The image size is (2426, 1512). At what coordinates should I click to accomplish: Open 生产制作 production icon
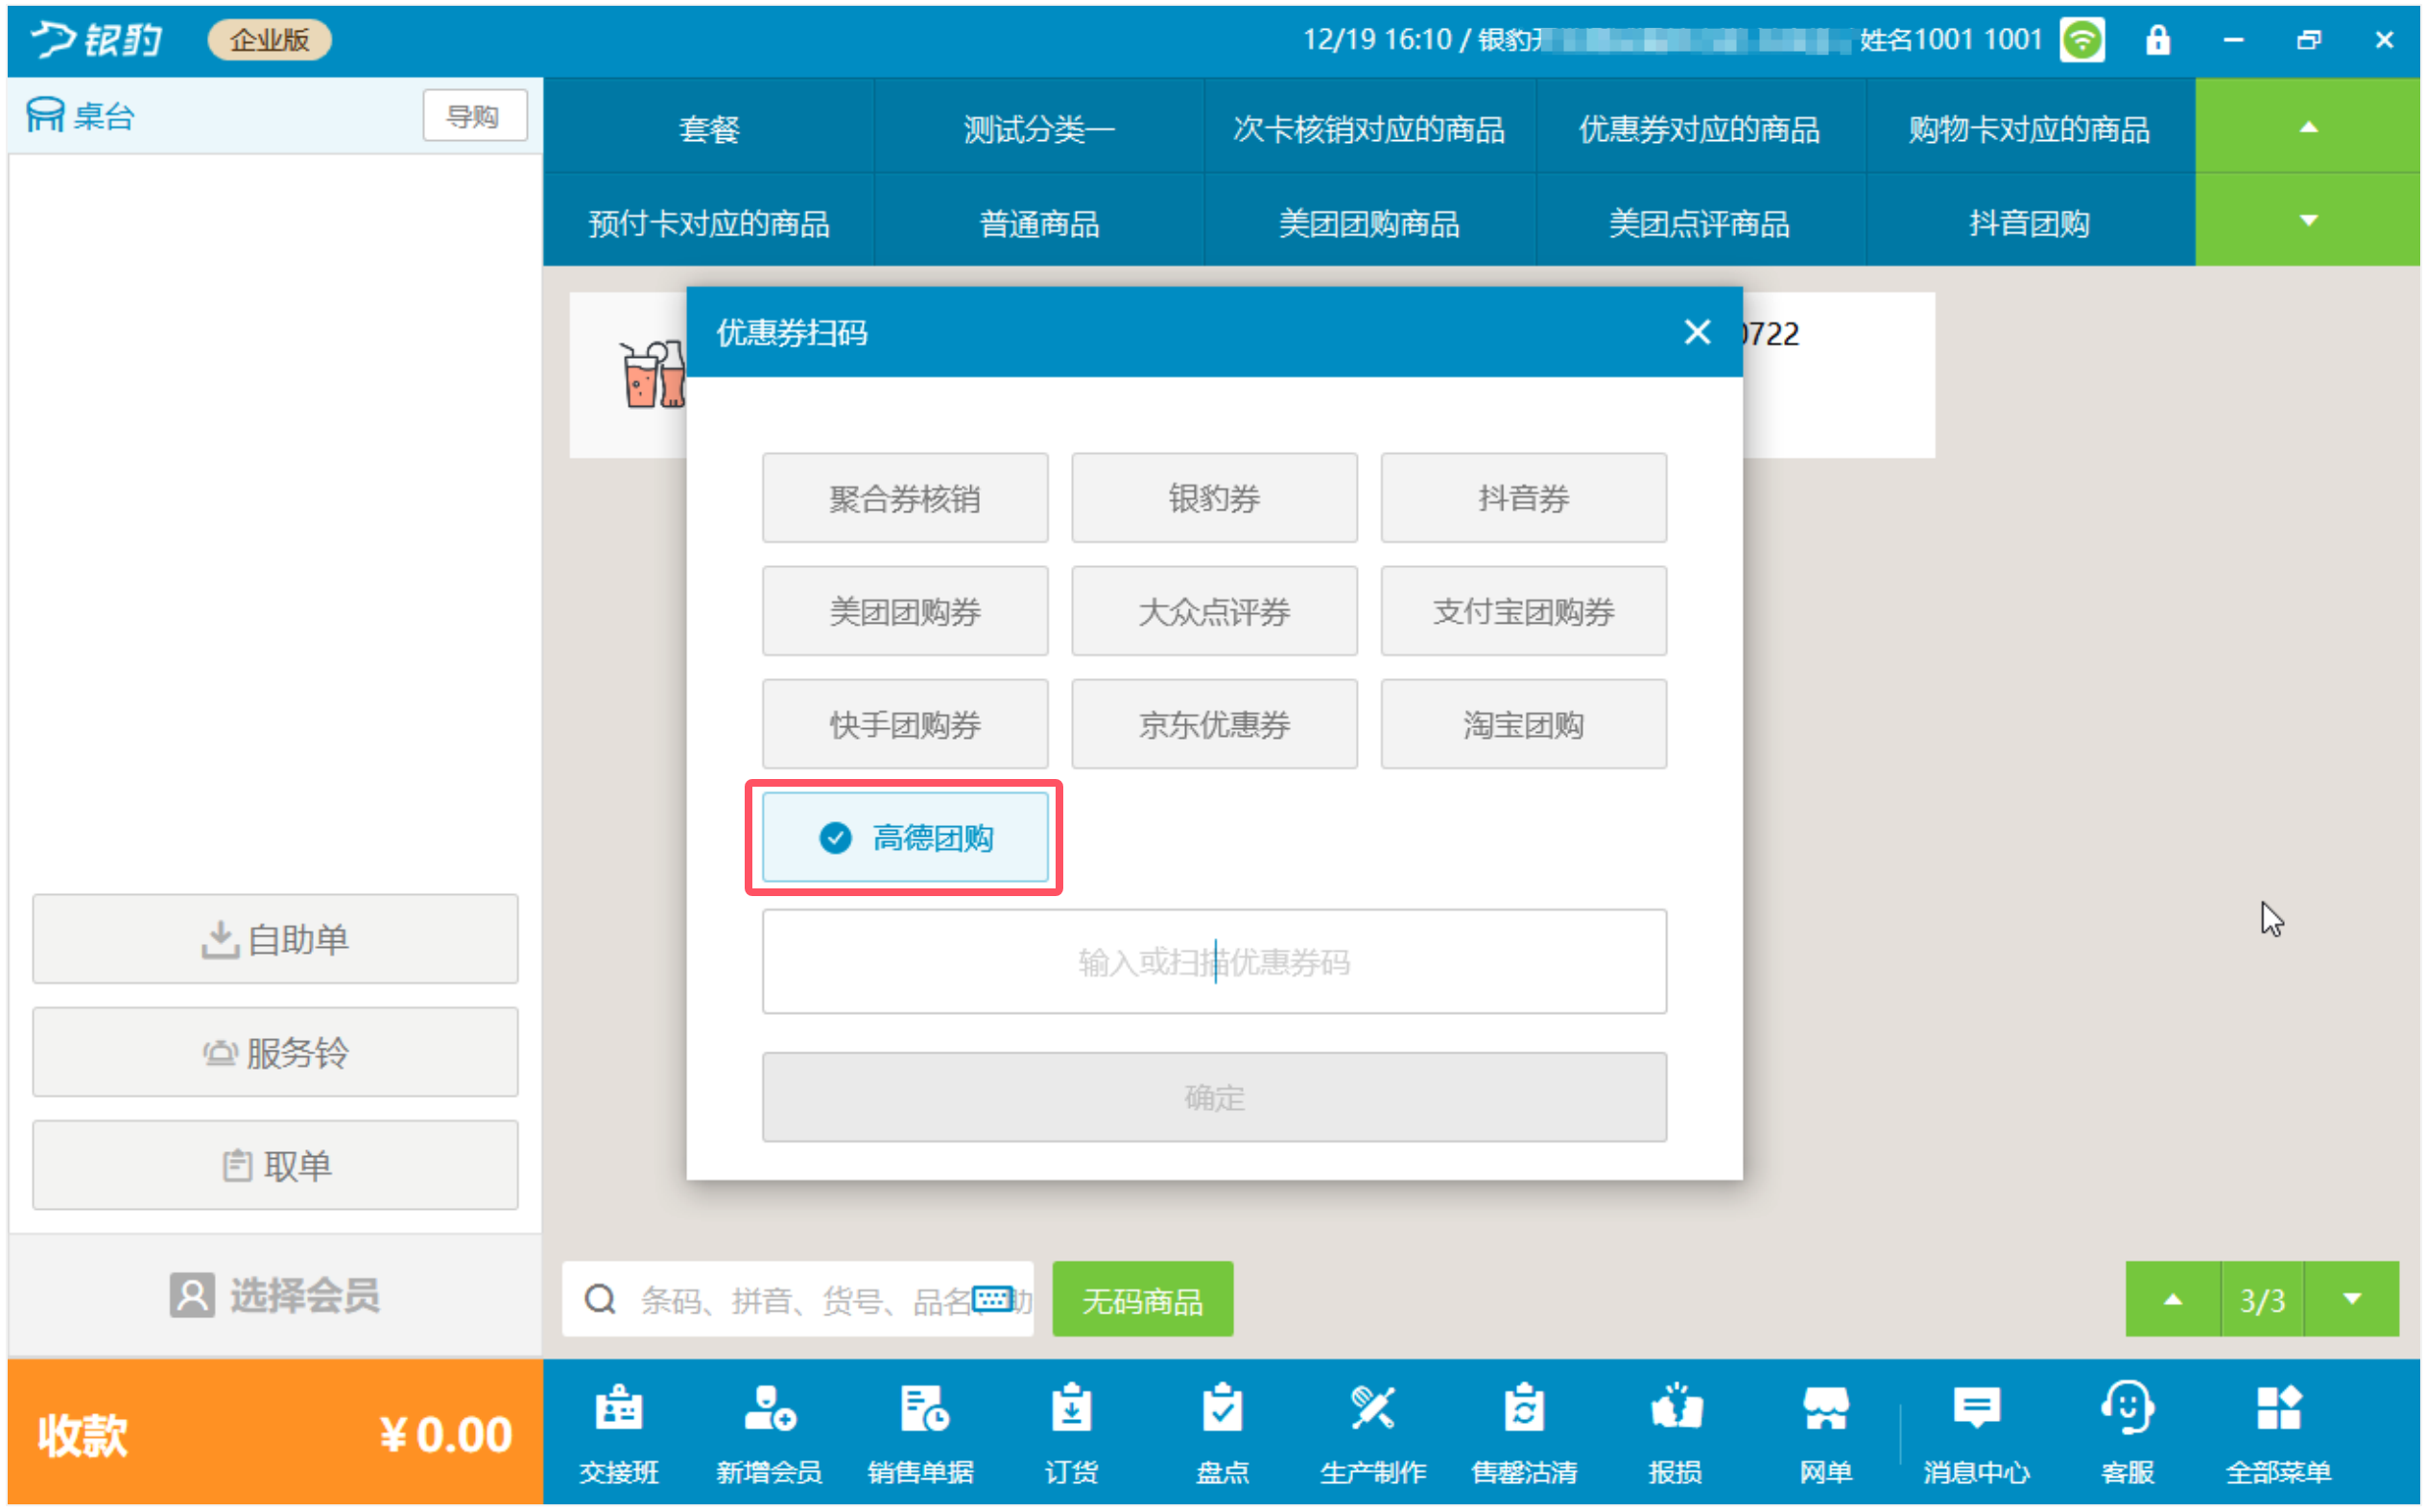(1372, 1432)
